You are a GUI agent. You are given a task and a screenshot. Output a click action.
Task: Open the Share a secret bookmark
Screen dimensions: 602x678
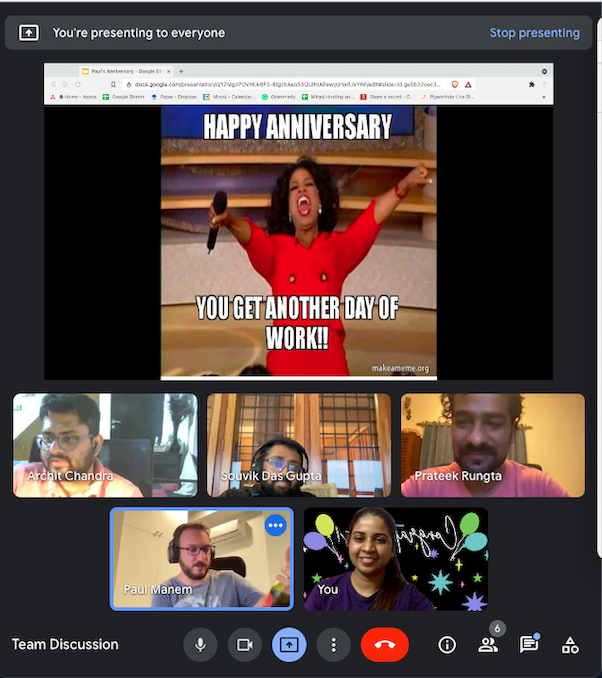[x=387, y=97]
